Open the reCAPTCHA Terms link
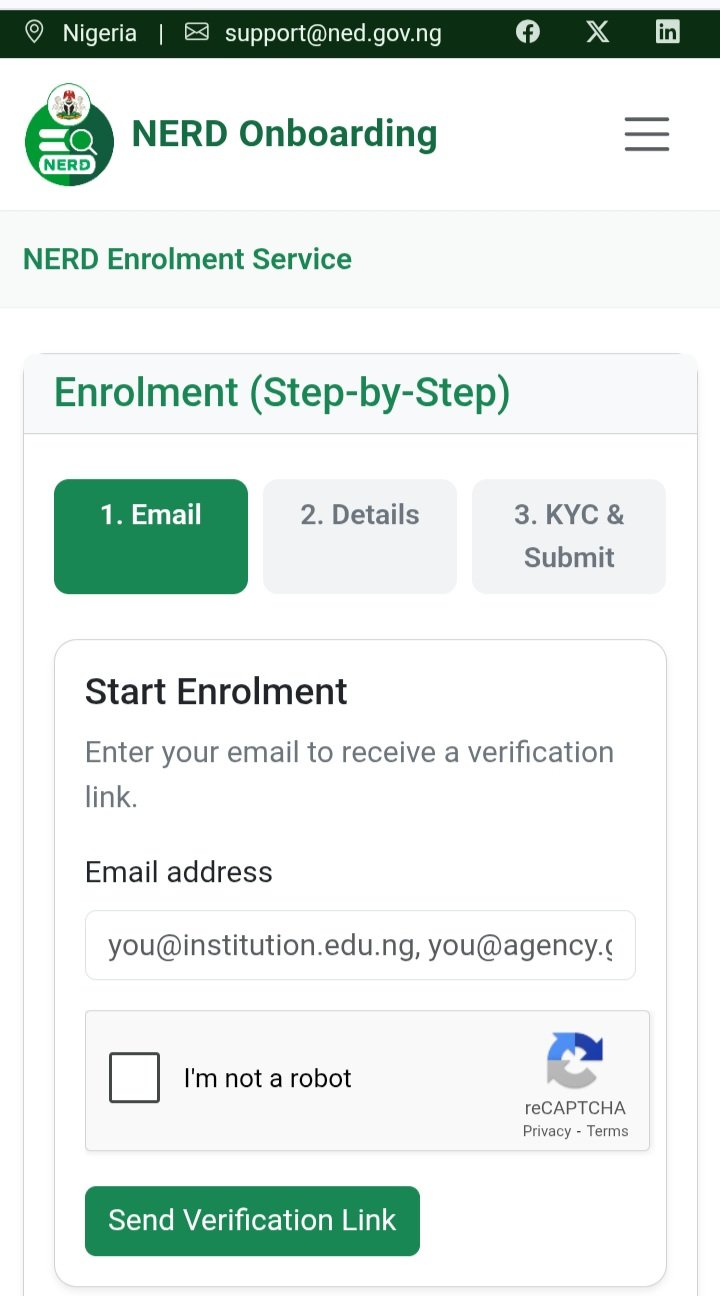 (x=608, y=1131)
